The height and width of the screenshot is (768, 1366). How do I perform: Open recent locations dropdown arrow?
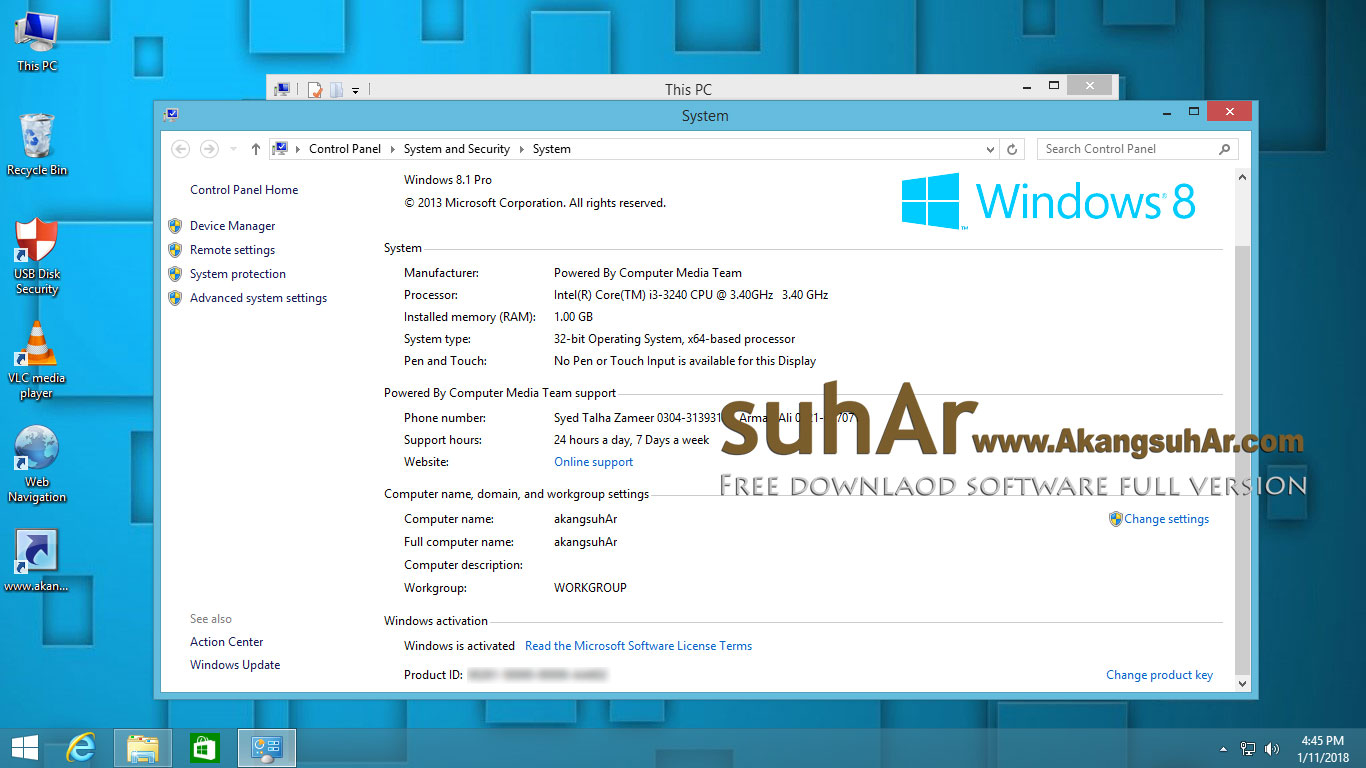(x=233, y=149)
